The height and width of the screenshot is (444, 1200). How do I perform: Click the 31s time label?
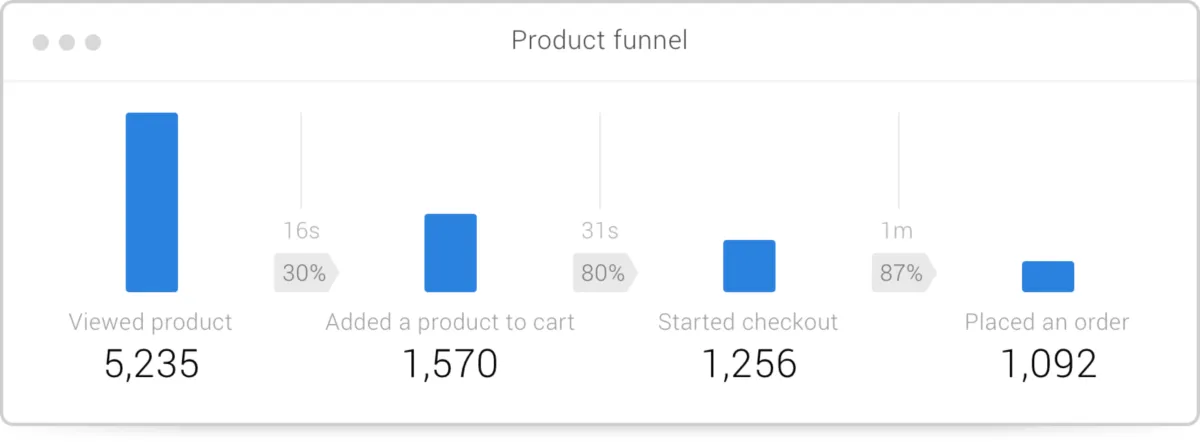[x=600, y=231]
